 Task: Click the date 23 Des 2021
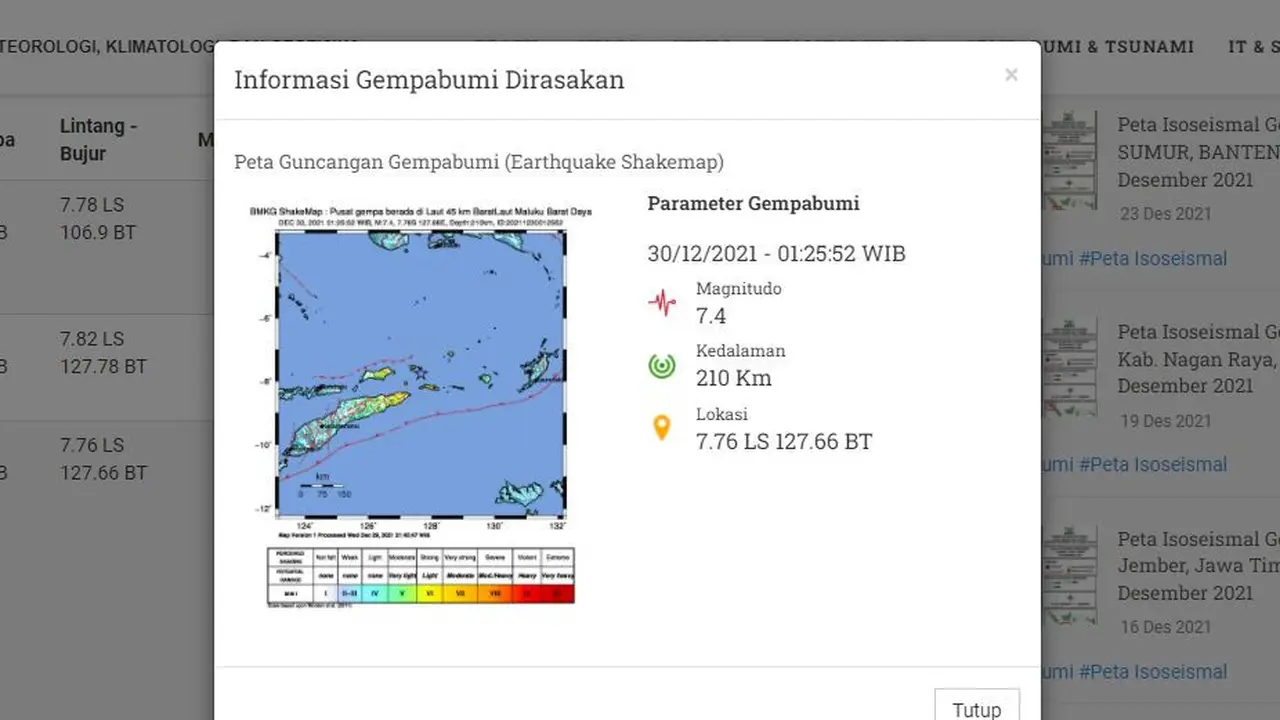point(1165,214)
